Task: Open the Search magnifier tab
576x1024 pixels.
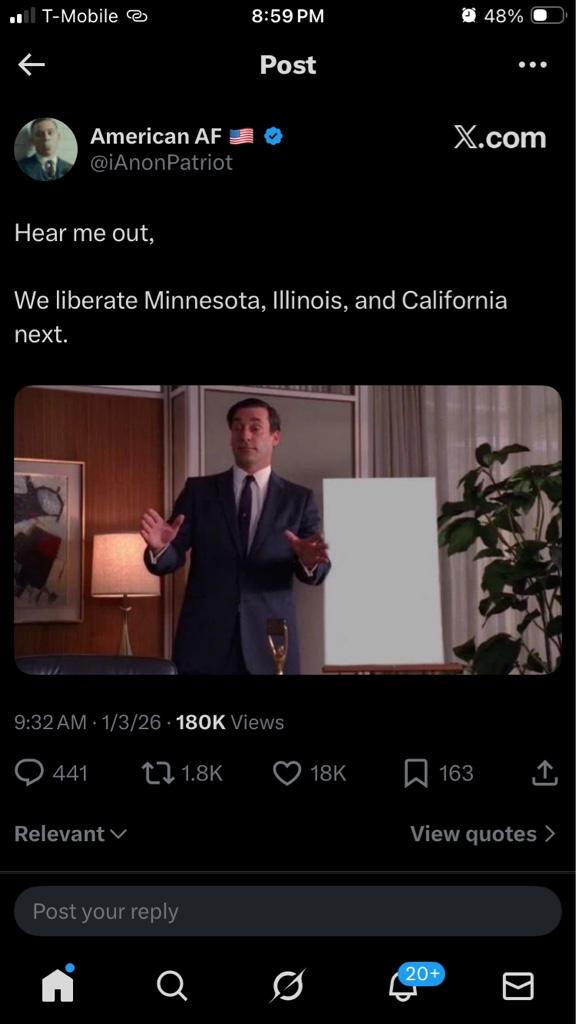Action: pos(172,985)
